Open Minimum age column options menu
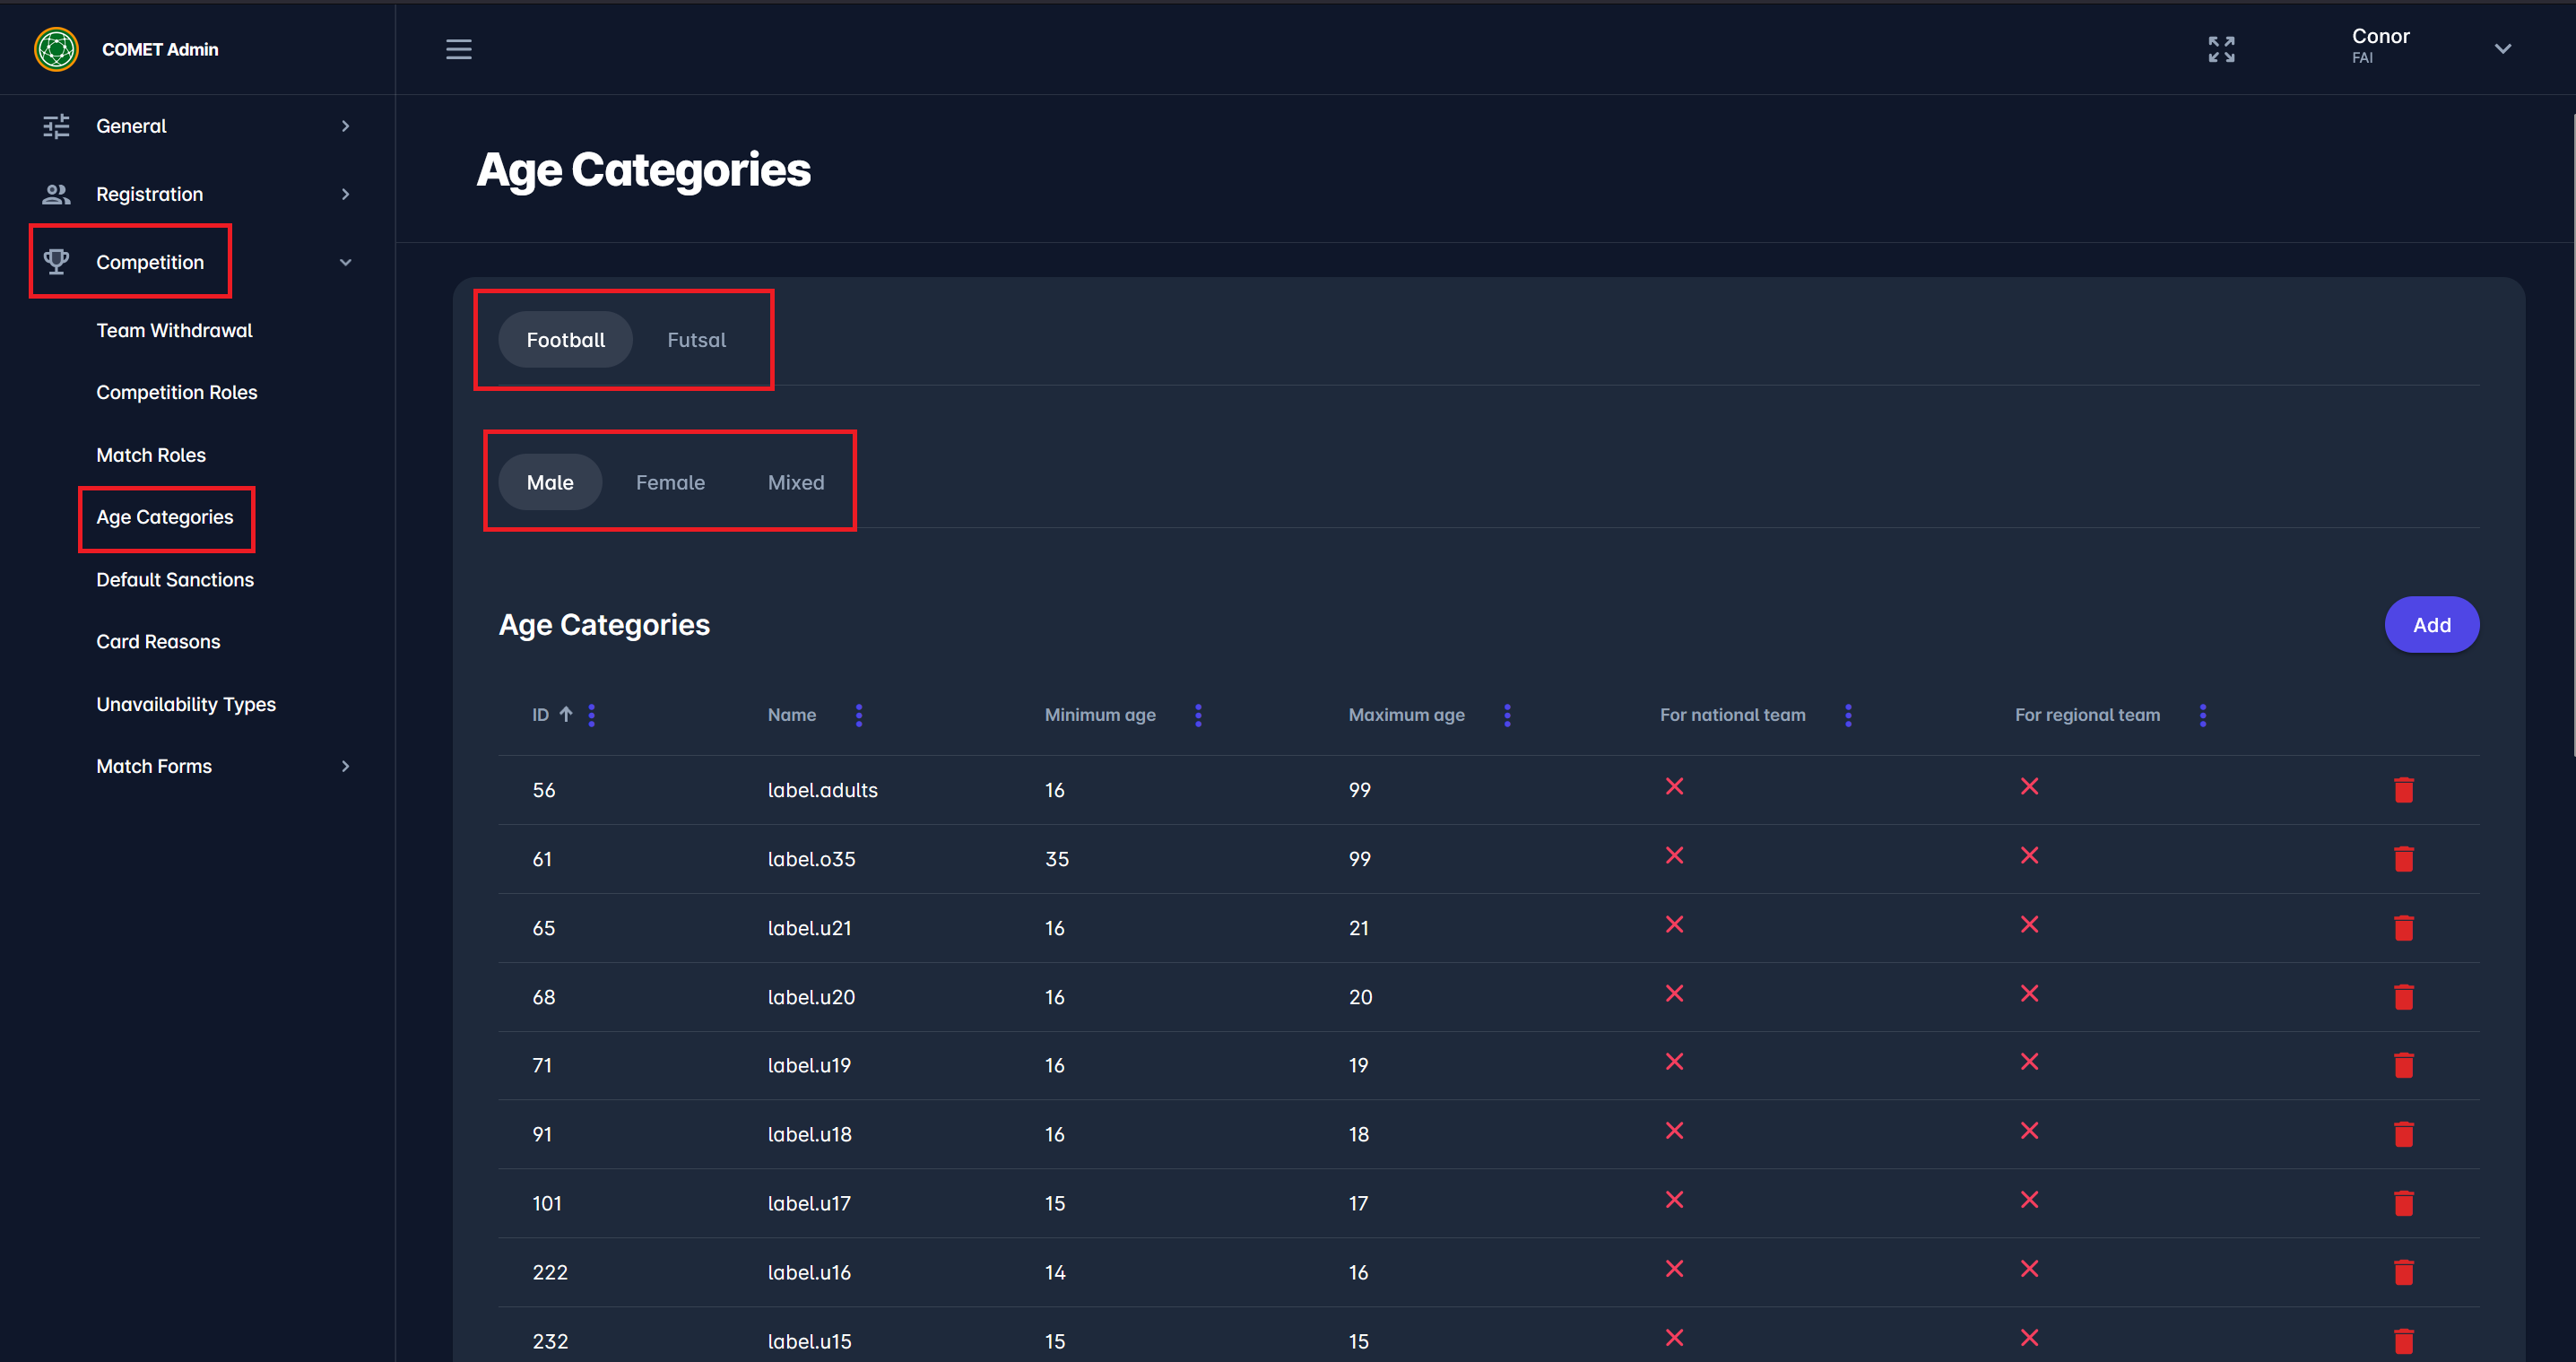This screenshot has width=2576, height=1362. [x=1198, y=715]
